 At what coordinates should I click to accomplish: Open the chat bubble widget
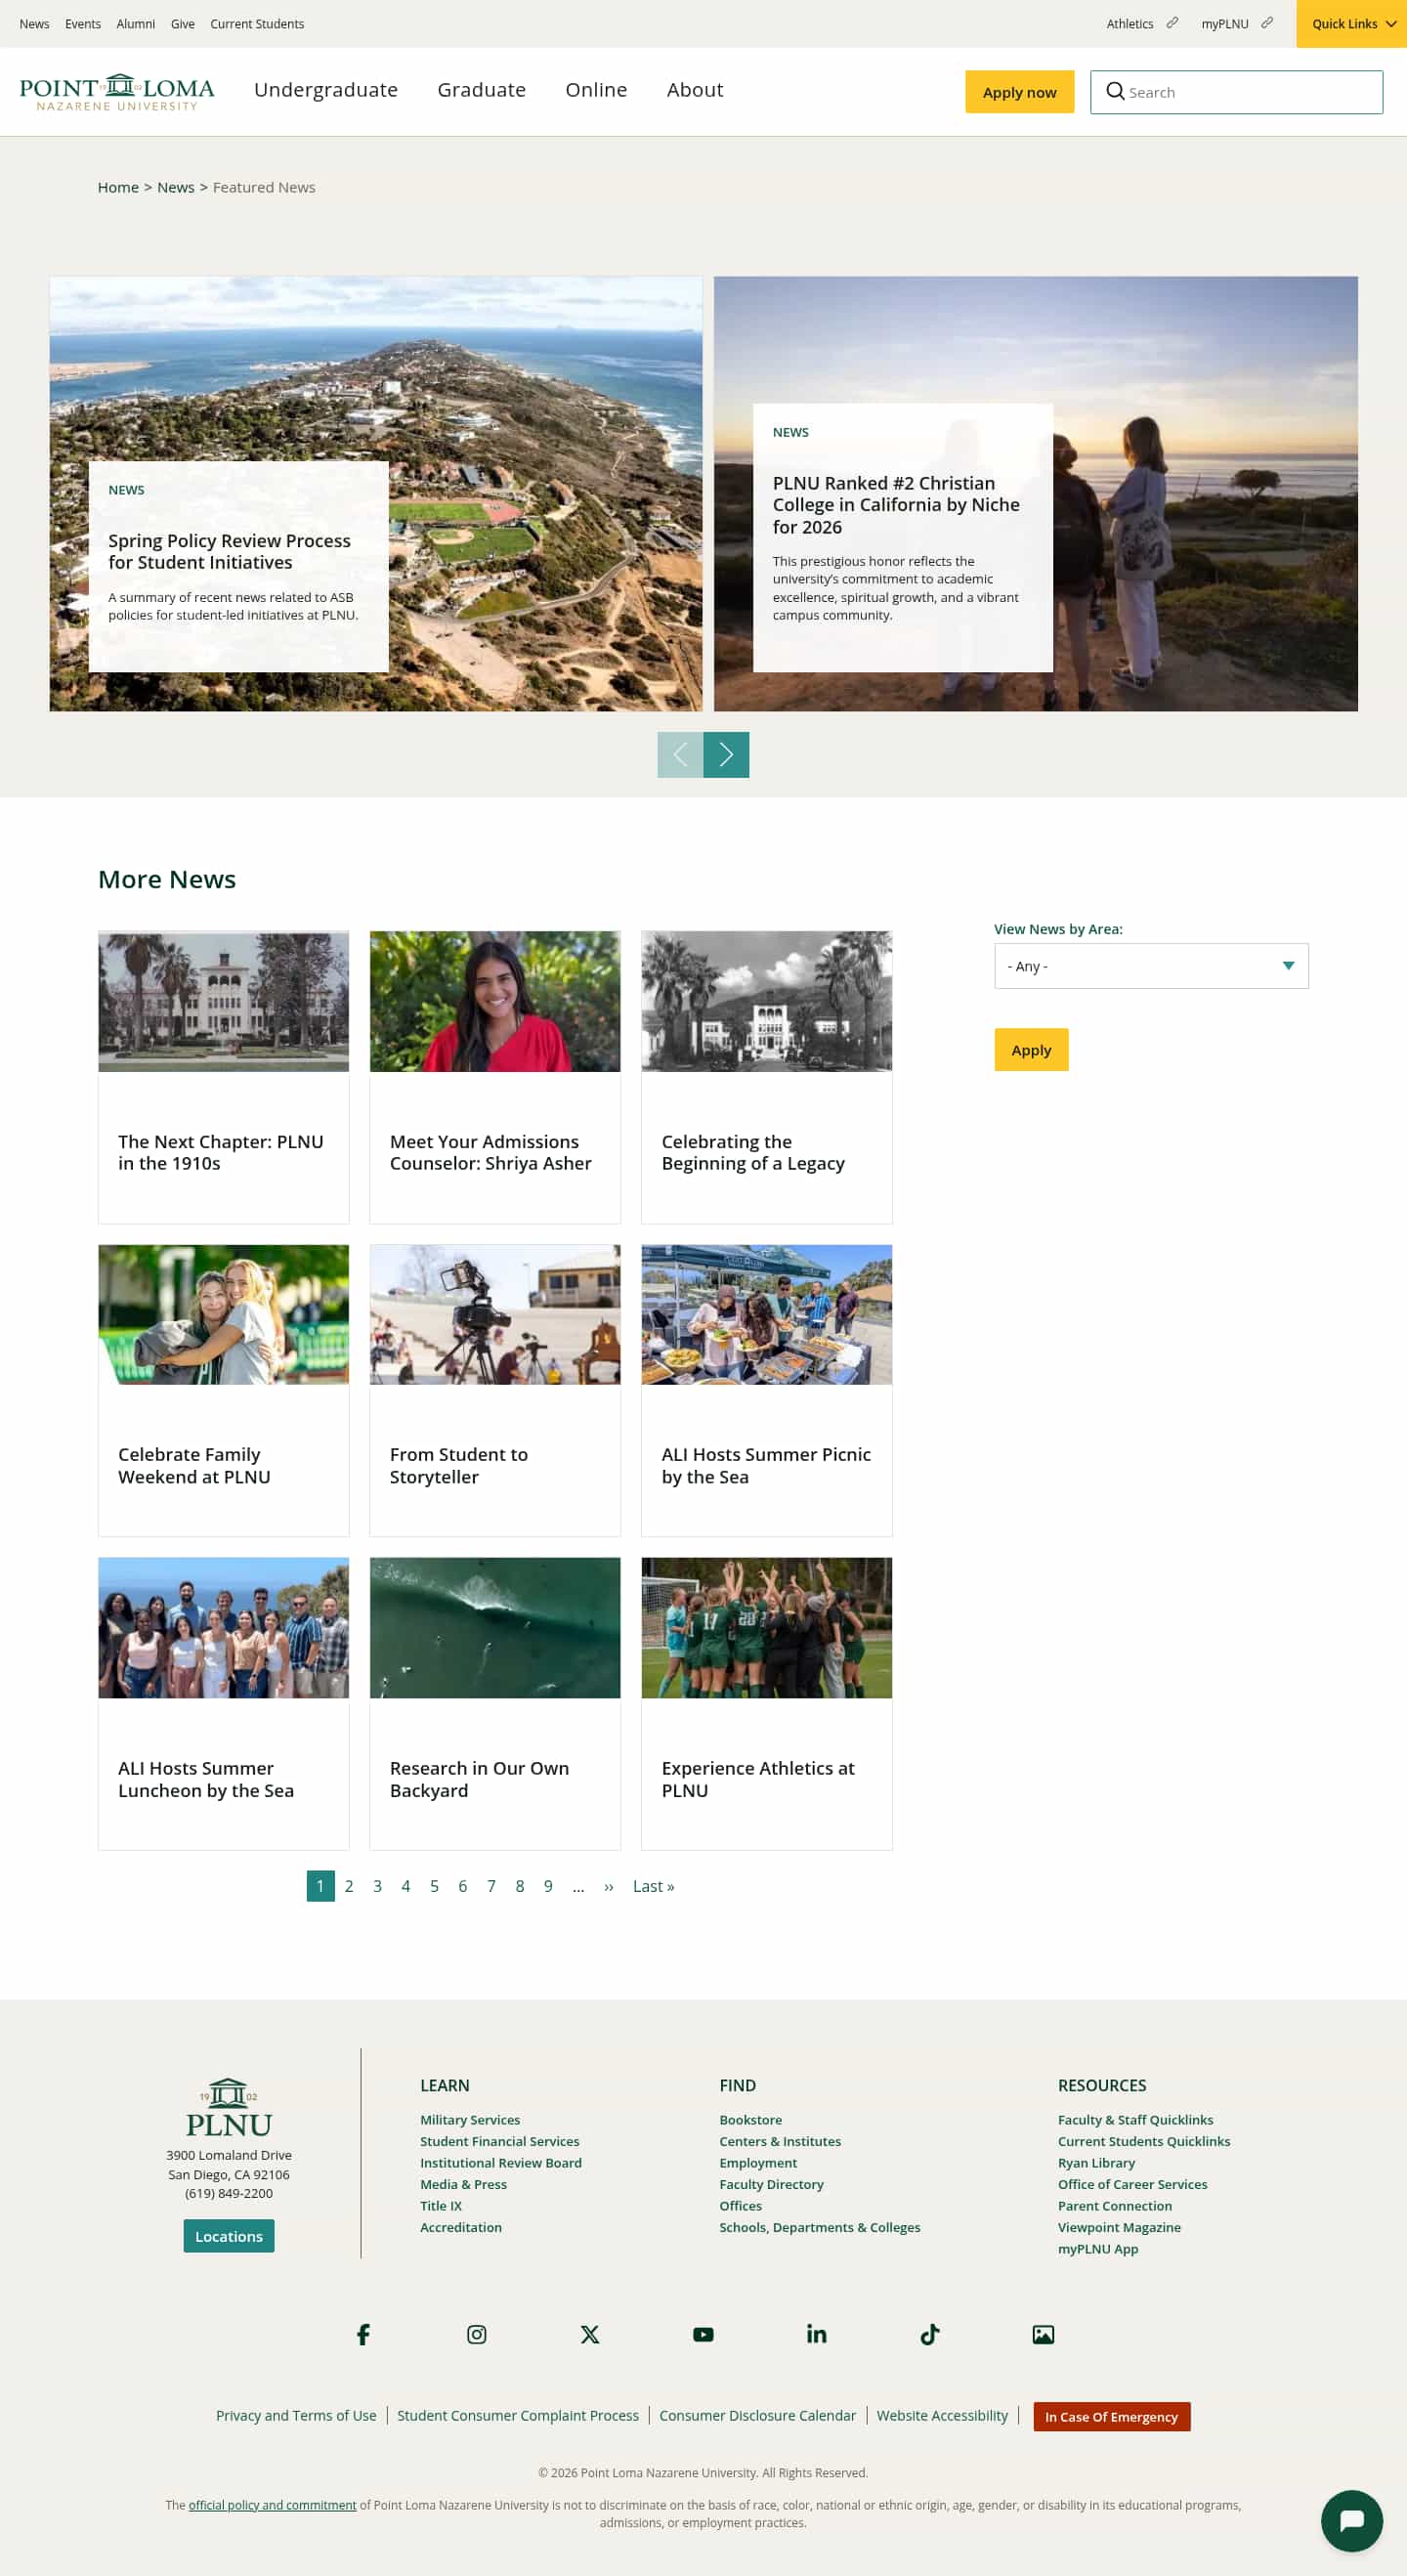tap(1351, 2520)
